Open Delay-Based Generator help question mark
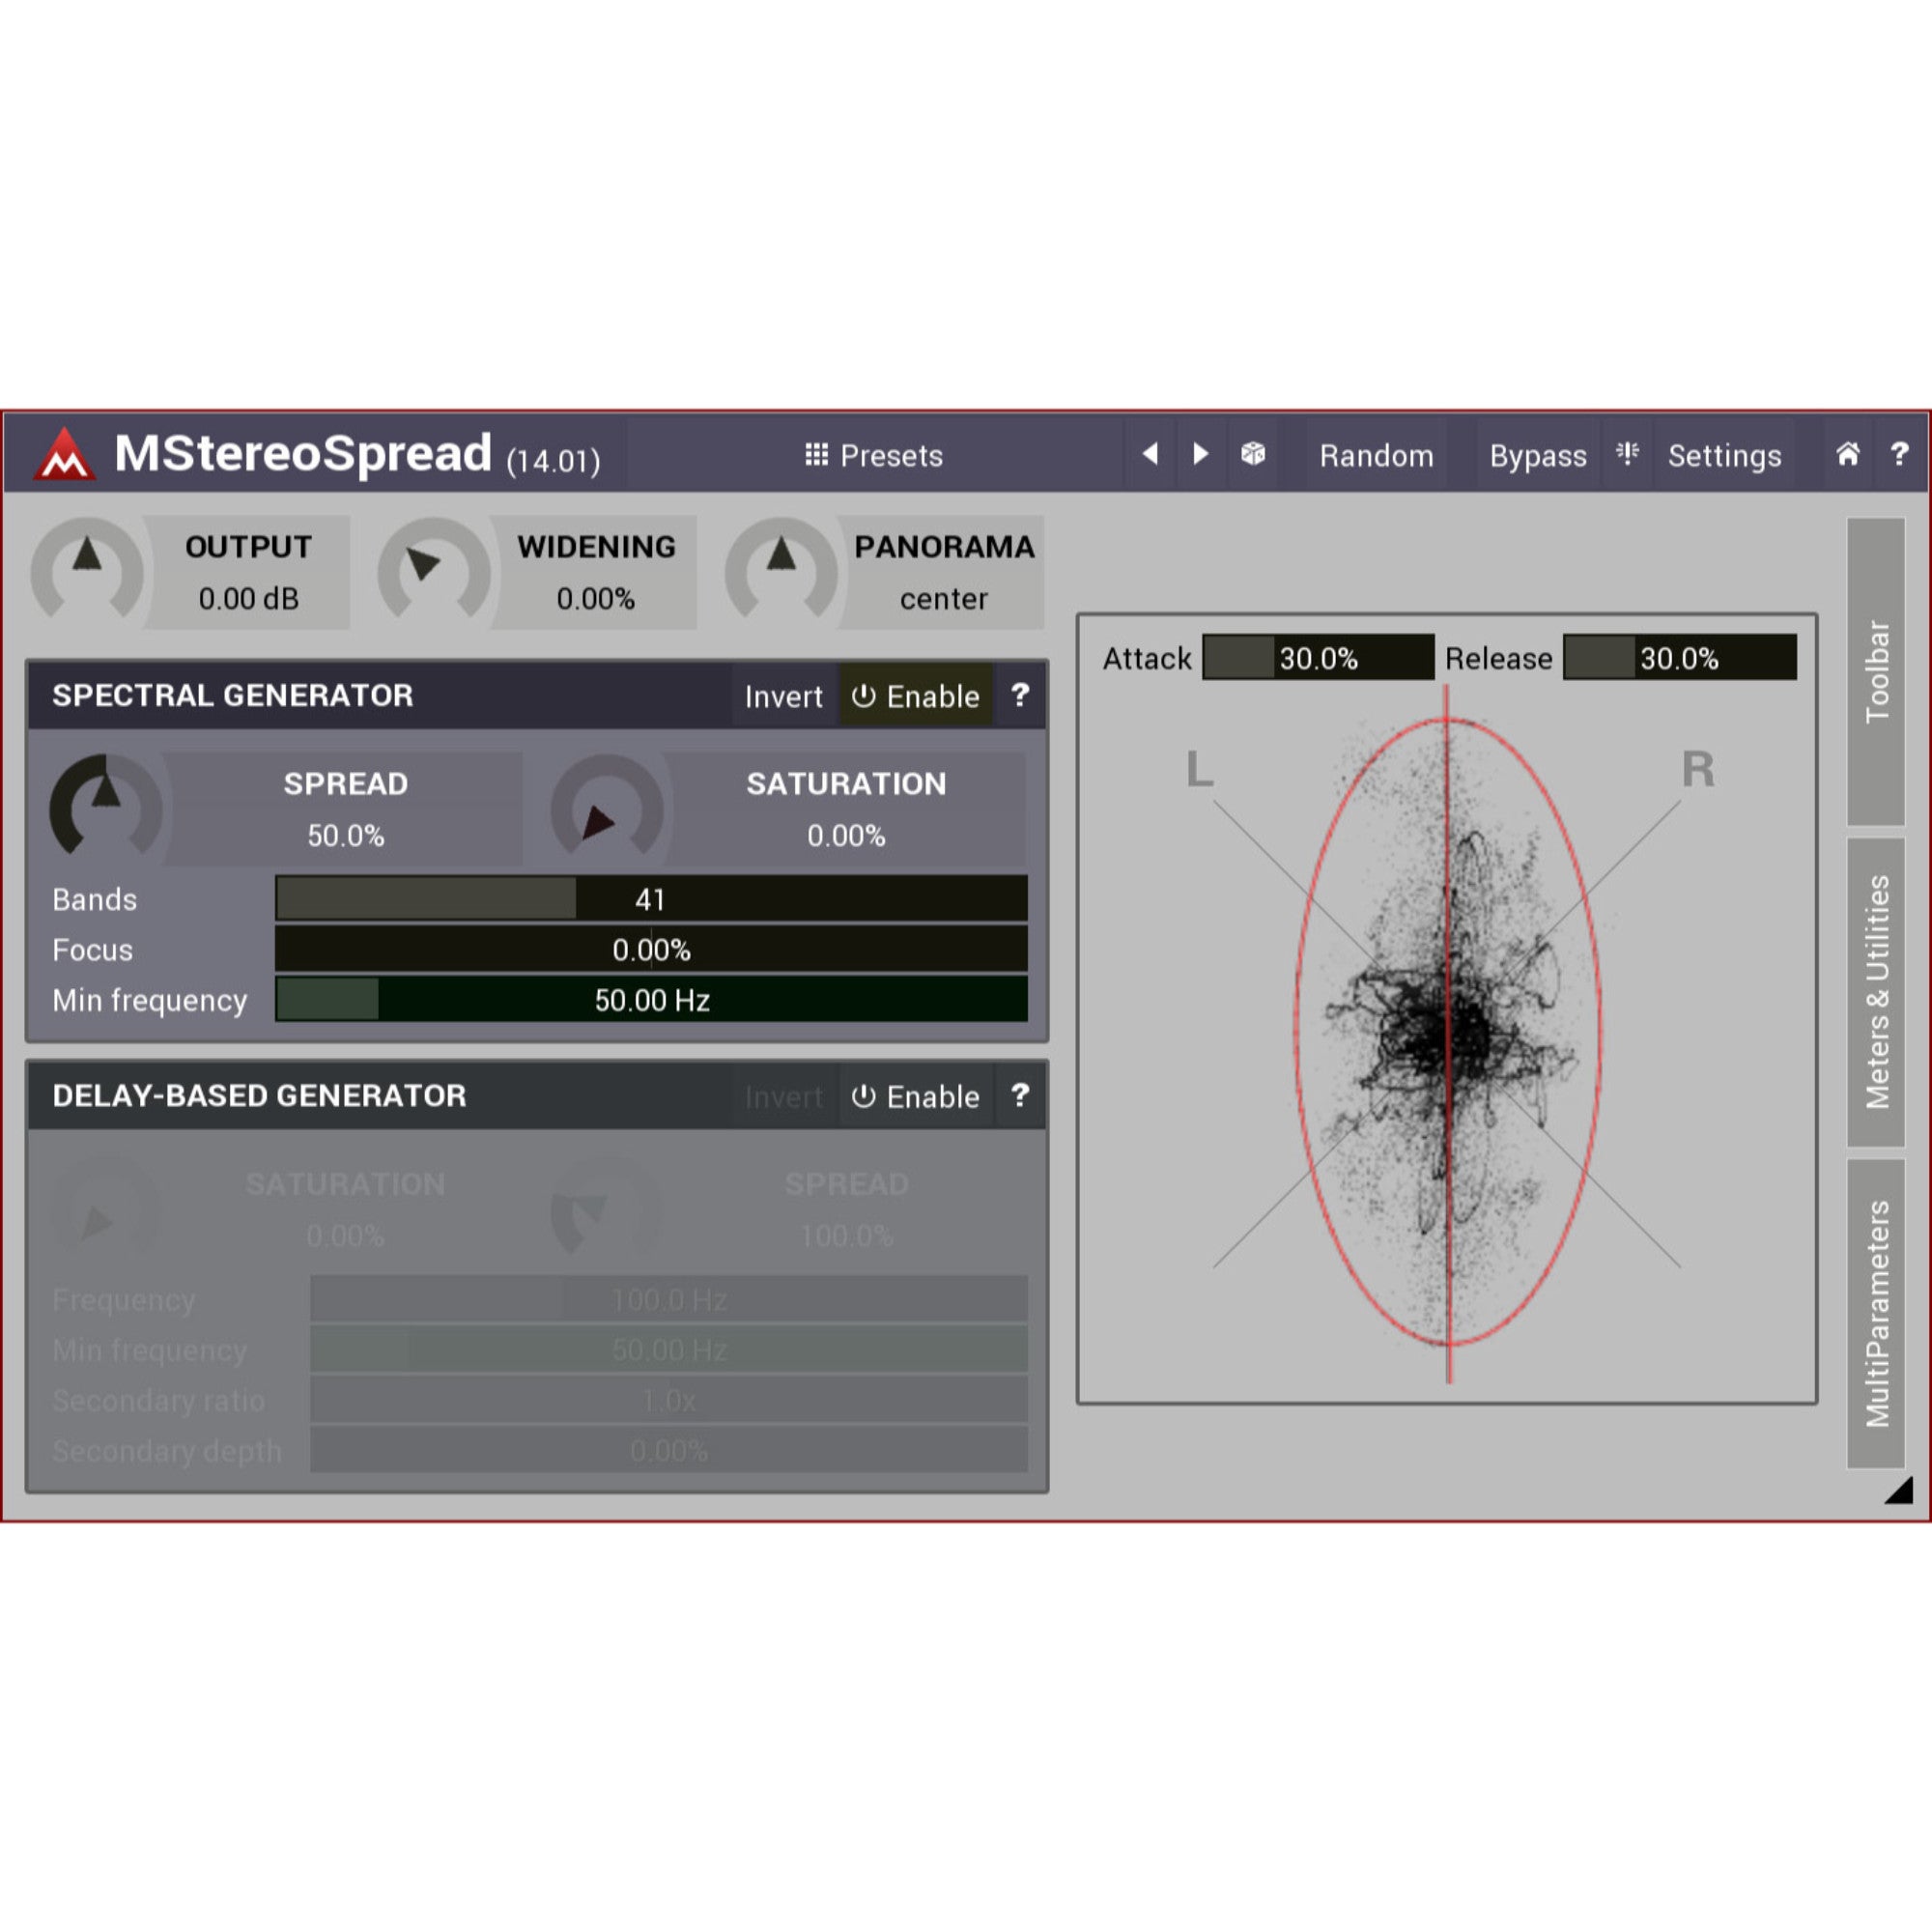Screen dimensions: 1932x1932 1019,1096
